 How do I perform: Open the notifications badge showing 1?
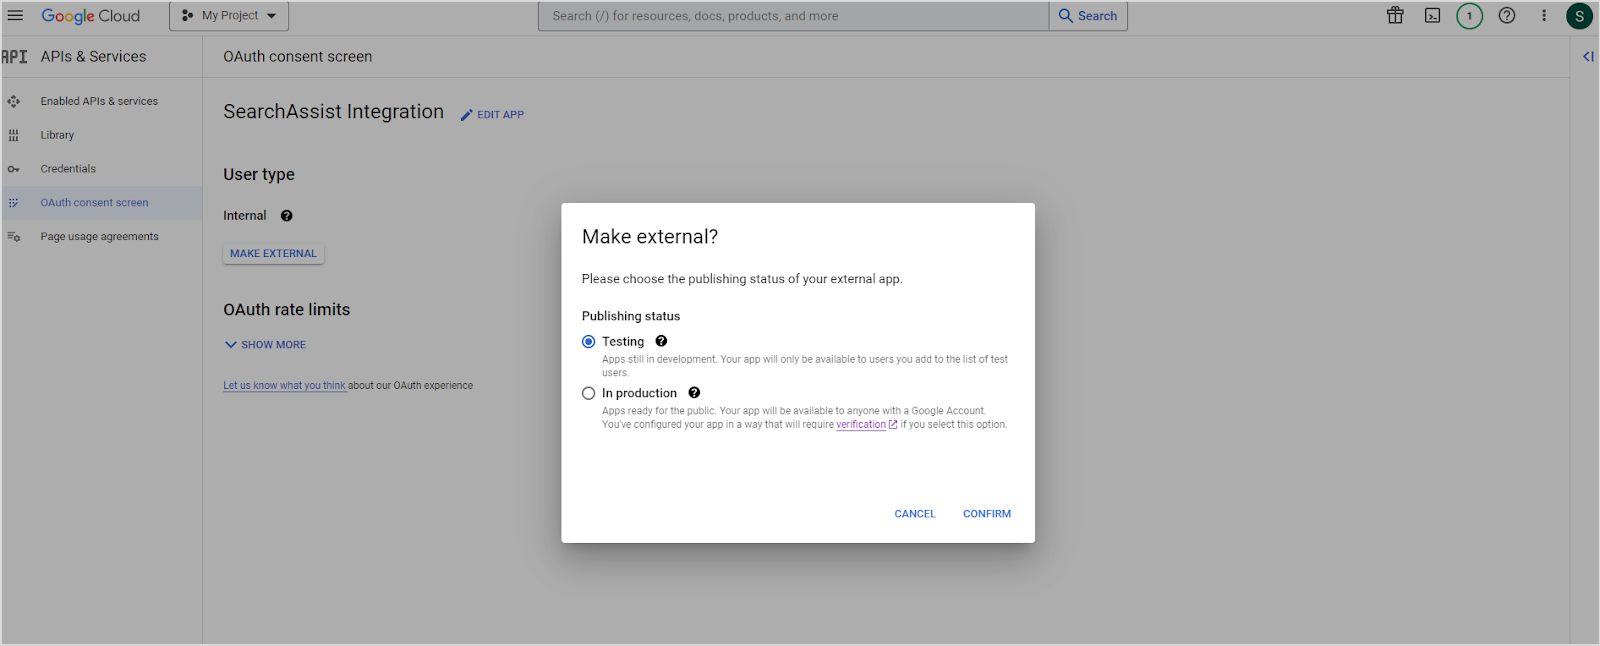1469,16
